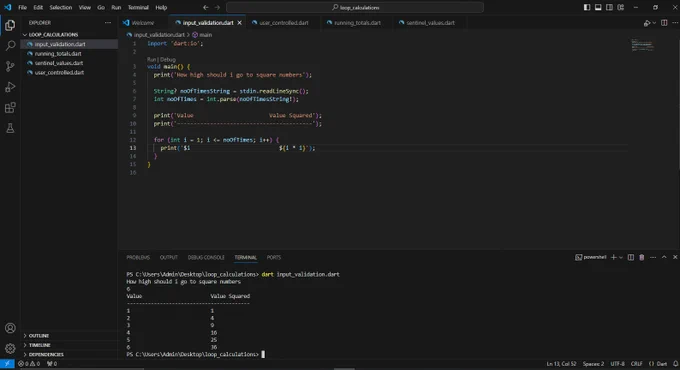The width and height of the screenshot is (680, 370).
Task: Open the Go menu
Action: pyautogui.click(x=101, y=7)
